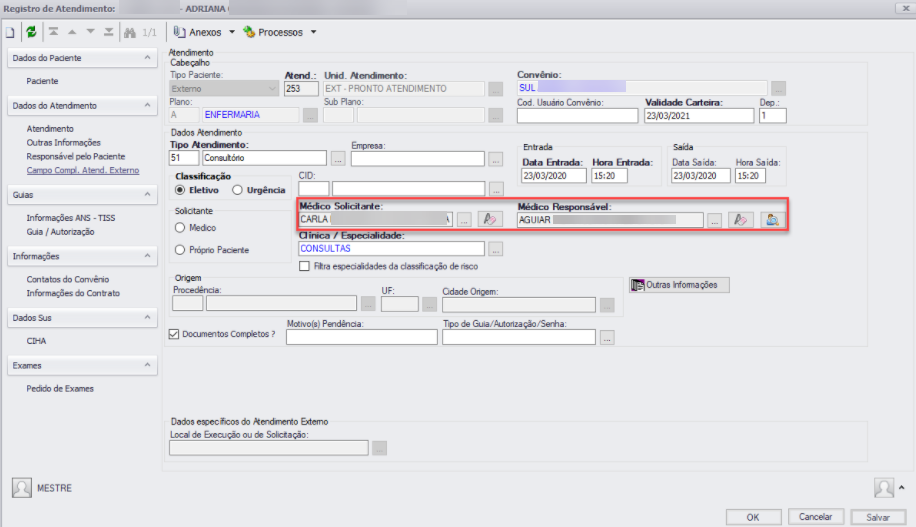This screenshot has height=527, width=916.
Task: Collapse Informações section
Action: point(147,256)
